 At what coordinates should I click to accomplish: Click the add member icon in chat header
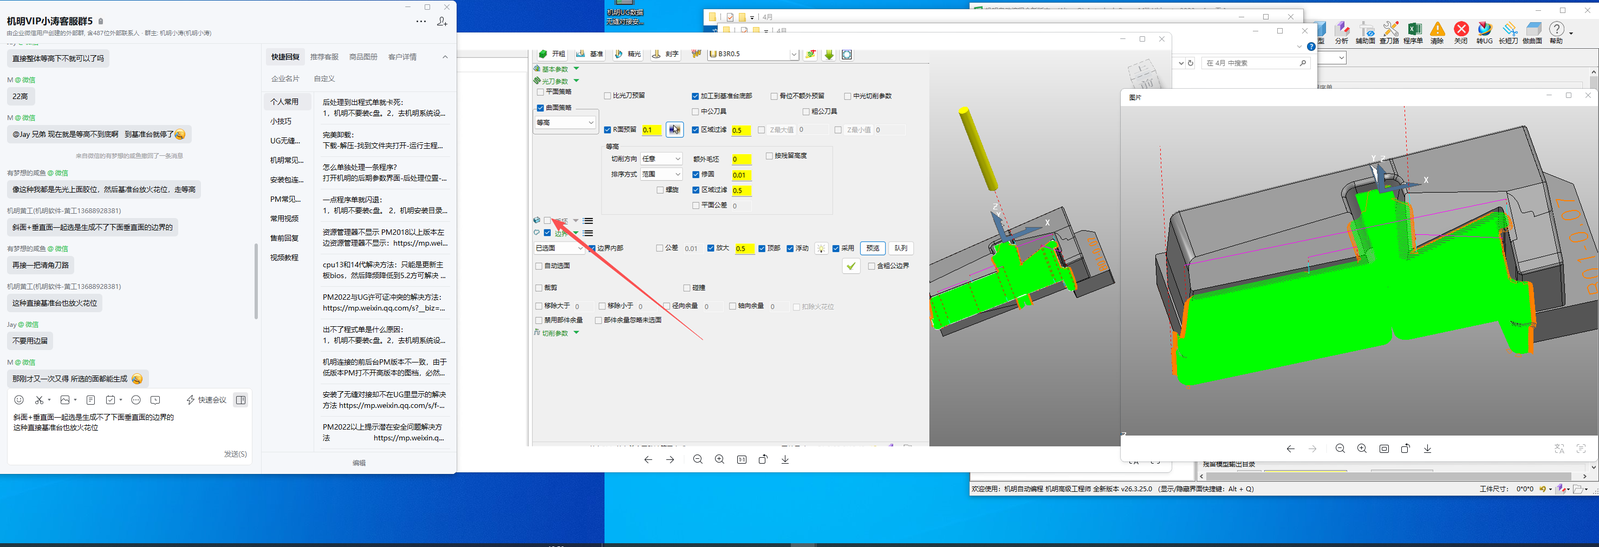pyautogui.click(x=442, y=21)
